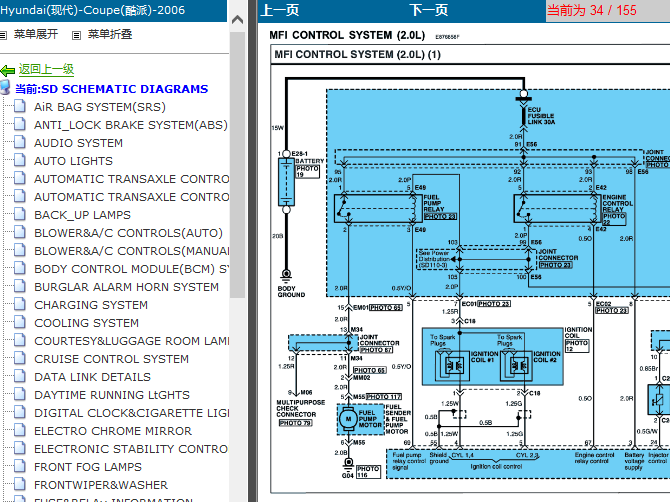This screenshot has width=670, height=502.
Task: Open AUTO LIGHTS entry
Action: pyautogui.click(x=73, y=161)
